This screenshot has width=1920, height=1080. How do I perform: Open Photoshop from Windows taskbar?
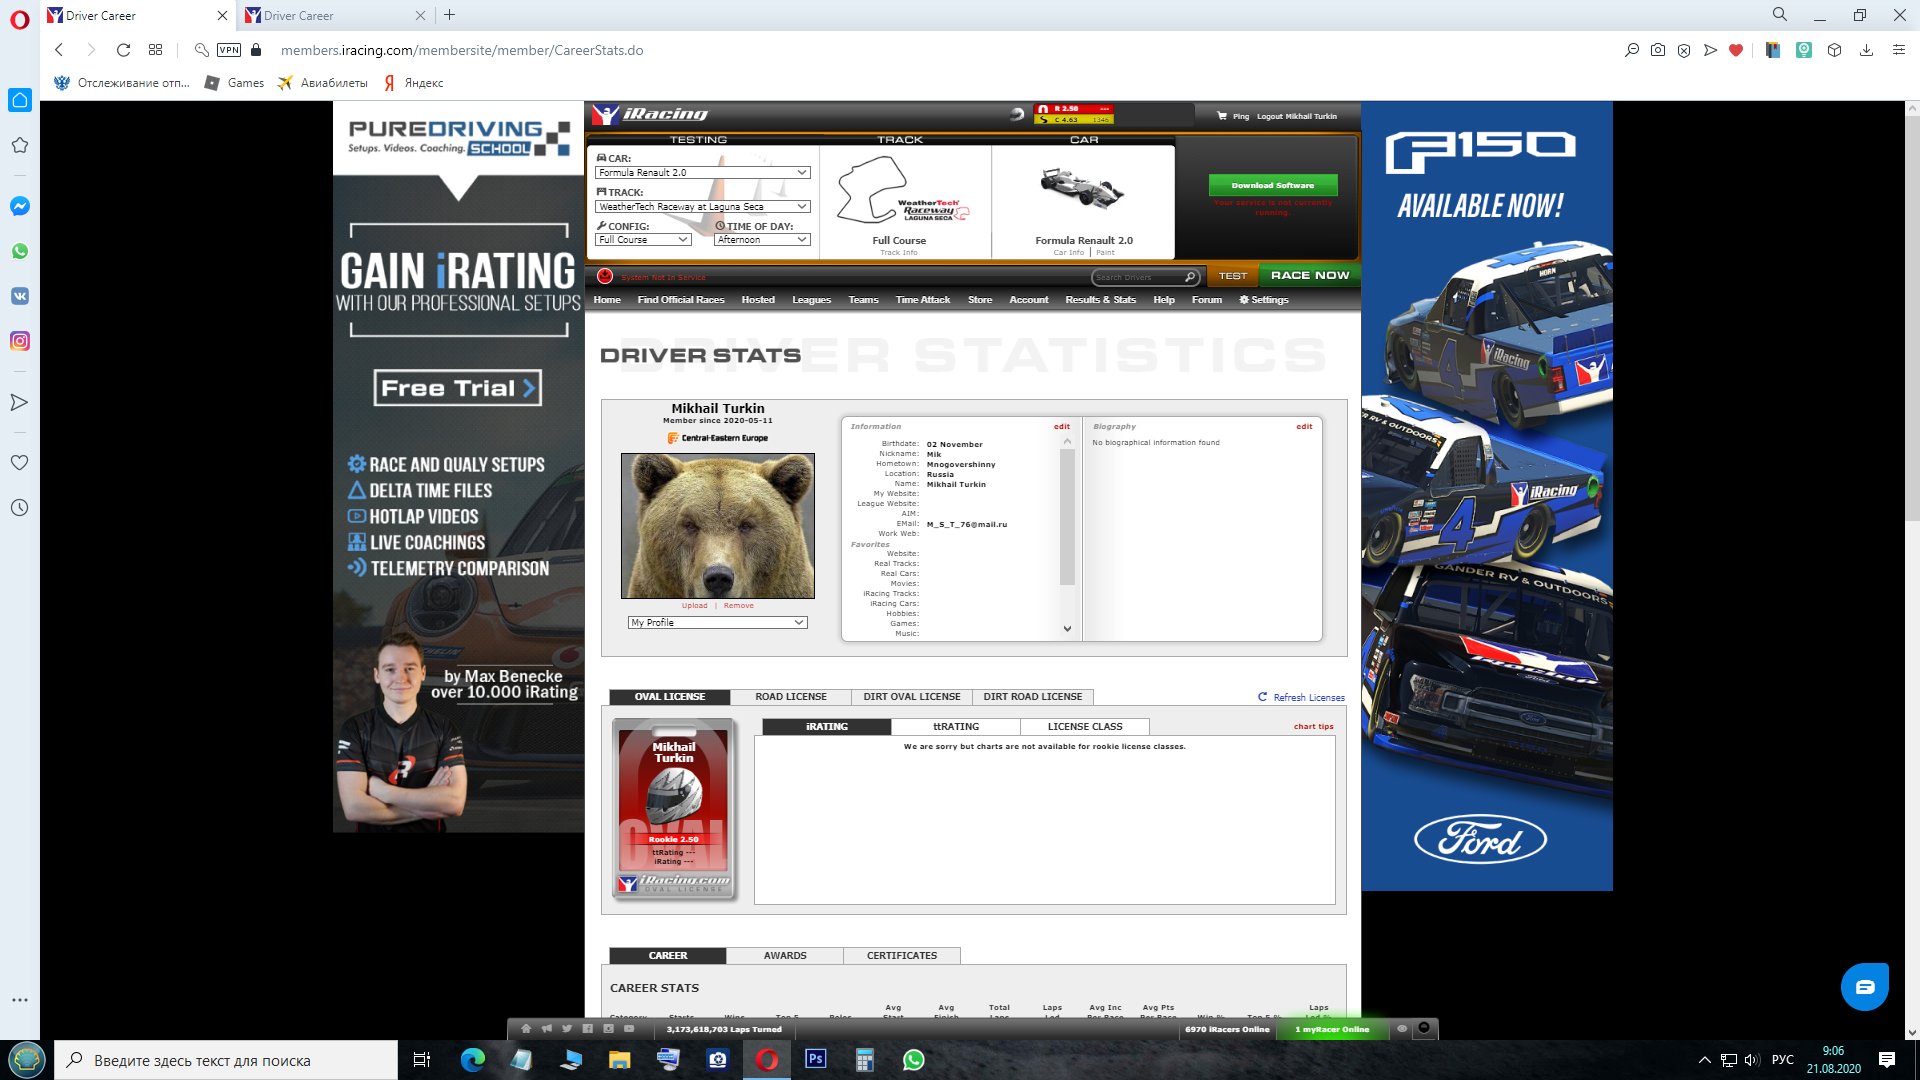815,1059
